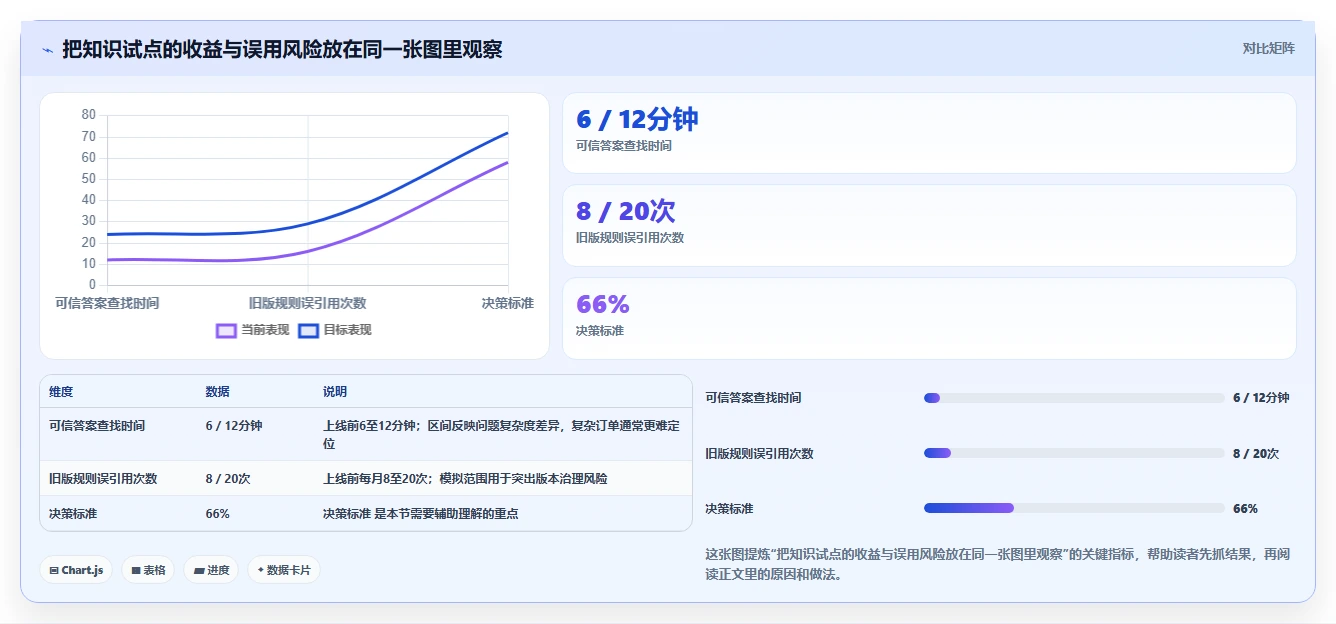The height and width of the screenshot is (624, 1336).
Task: Click 决策标准 progress bar
Action: point(1074,508)
